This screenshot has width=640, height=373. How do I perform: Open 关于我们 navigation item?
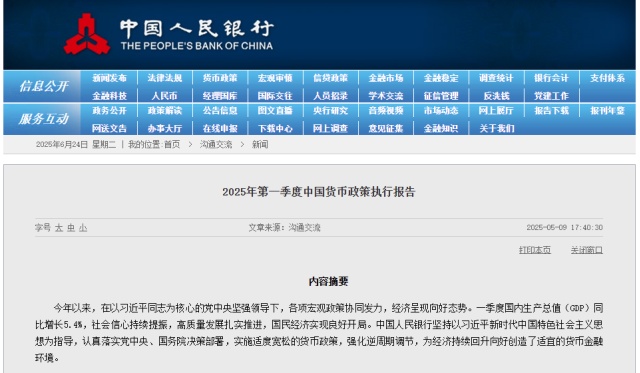click(496, 129)
